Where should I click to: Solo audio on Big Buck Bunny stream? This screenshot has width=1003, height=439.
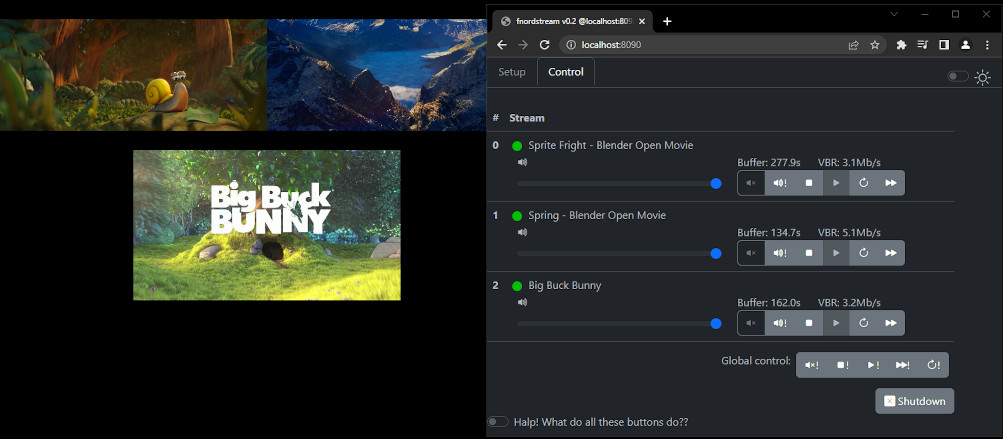(780, 323)
